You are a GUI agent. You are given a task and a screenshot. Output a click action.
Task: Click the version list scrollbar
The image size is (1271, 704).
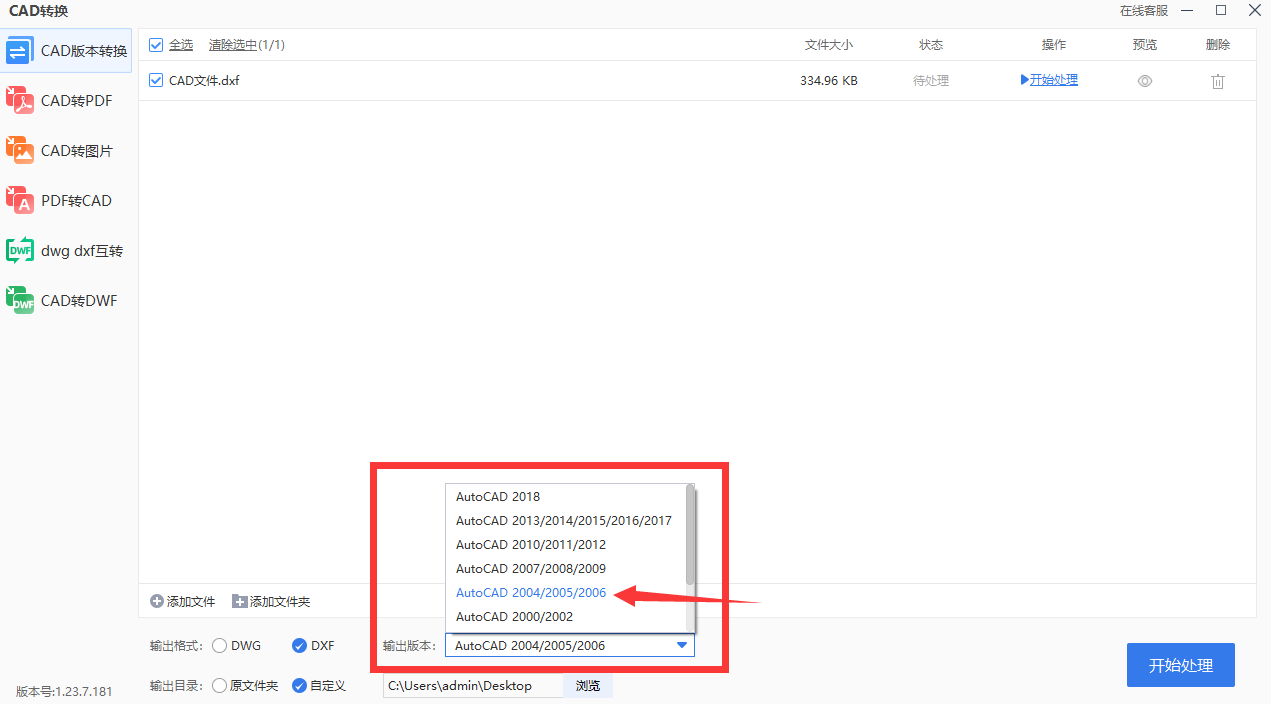point(690,535)
